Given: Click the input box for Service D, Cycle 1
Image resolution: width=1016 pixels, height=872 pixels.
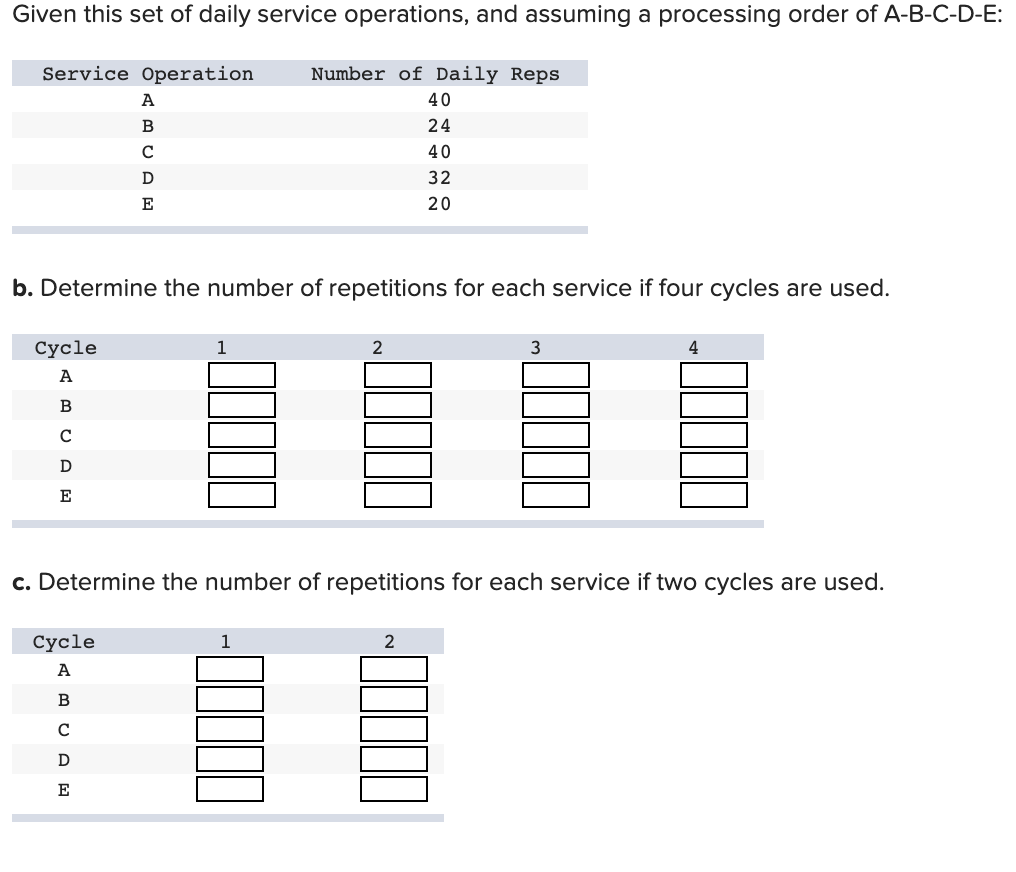Looking at the screenshot, I should click(x=241, y=464).
